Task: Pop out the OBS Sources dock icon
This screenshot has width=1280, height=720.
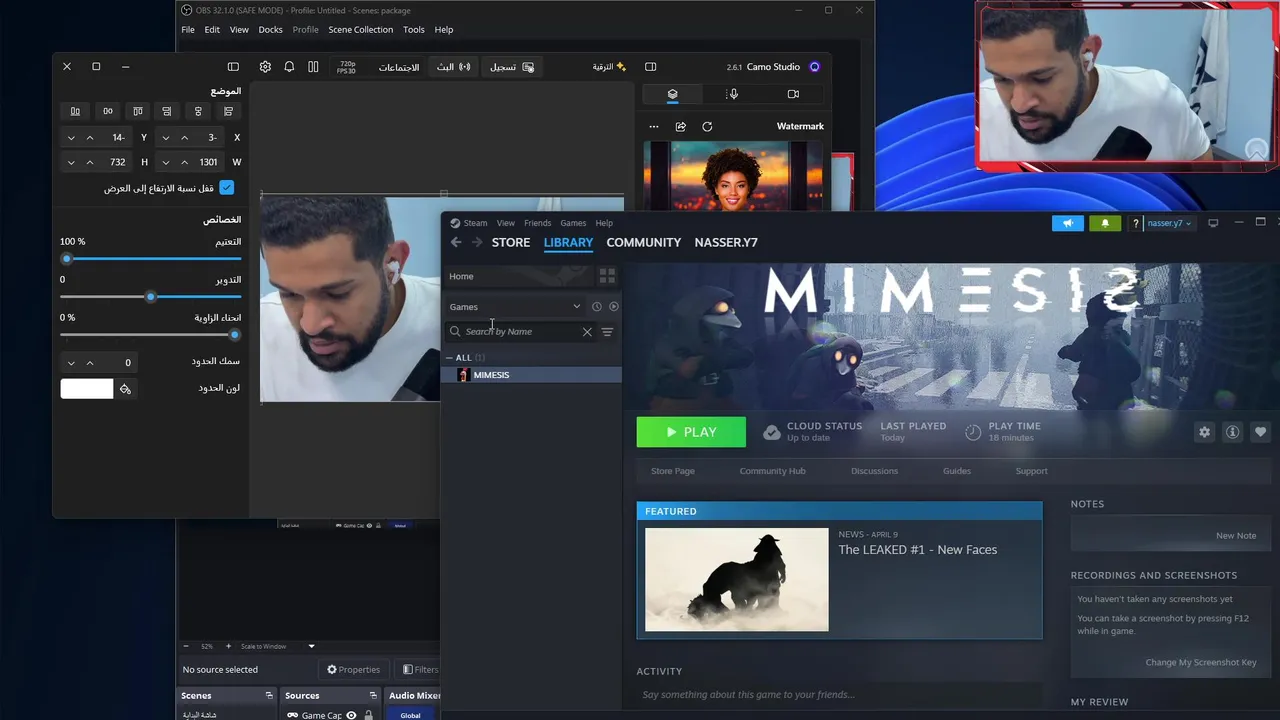Action: 373,695
